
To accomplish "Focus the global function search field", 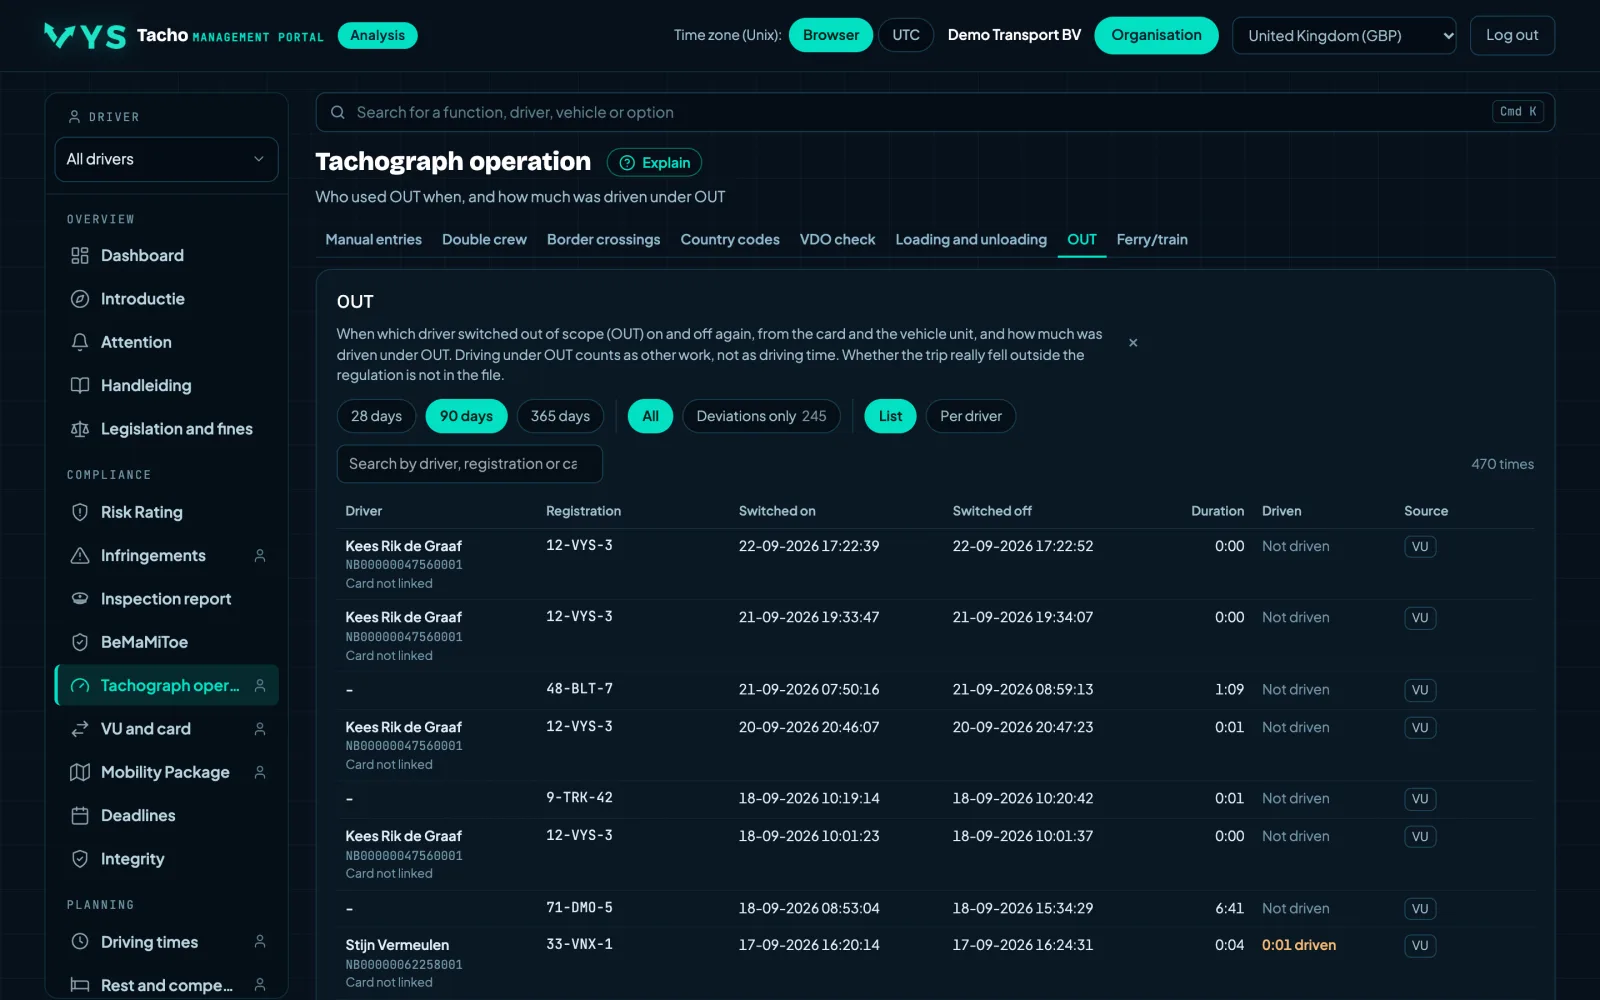I will pyautogui.click(x=935, y=112).
